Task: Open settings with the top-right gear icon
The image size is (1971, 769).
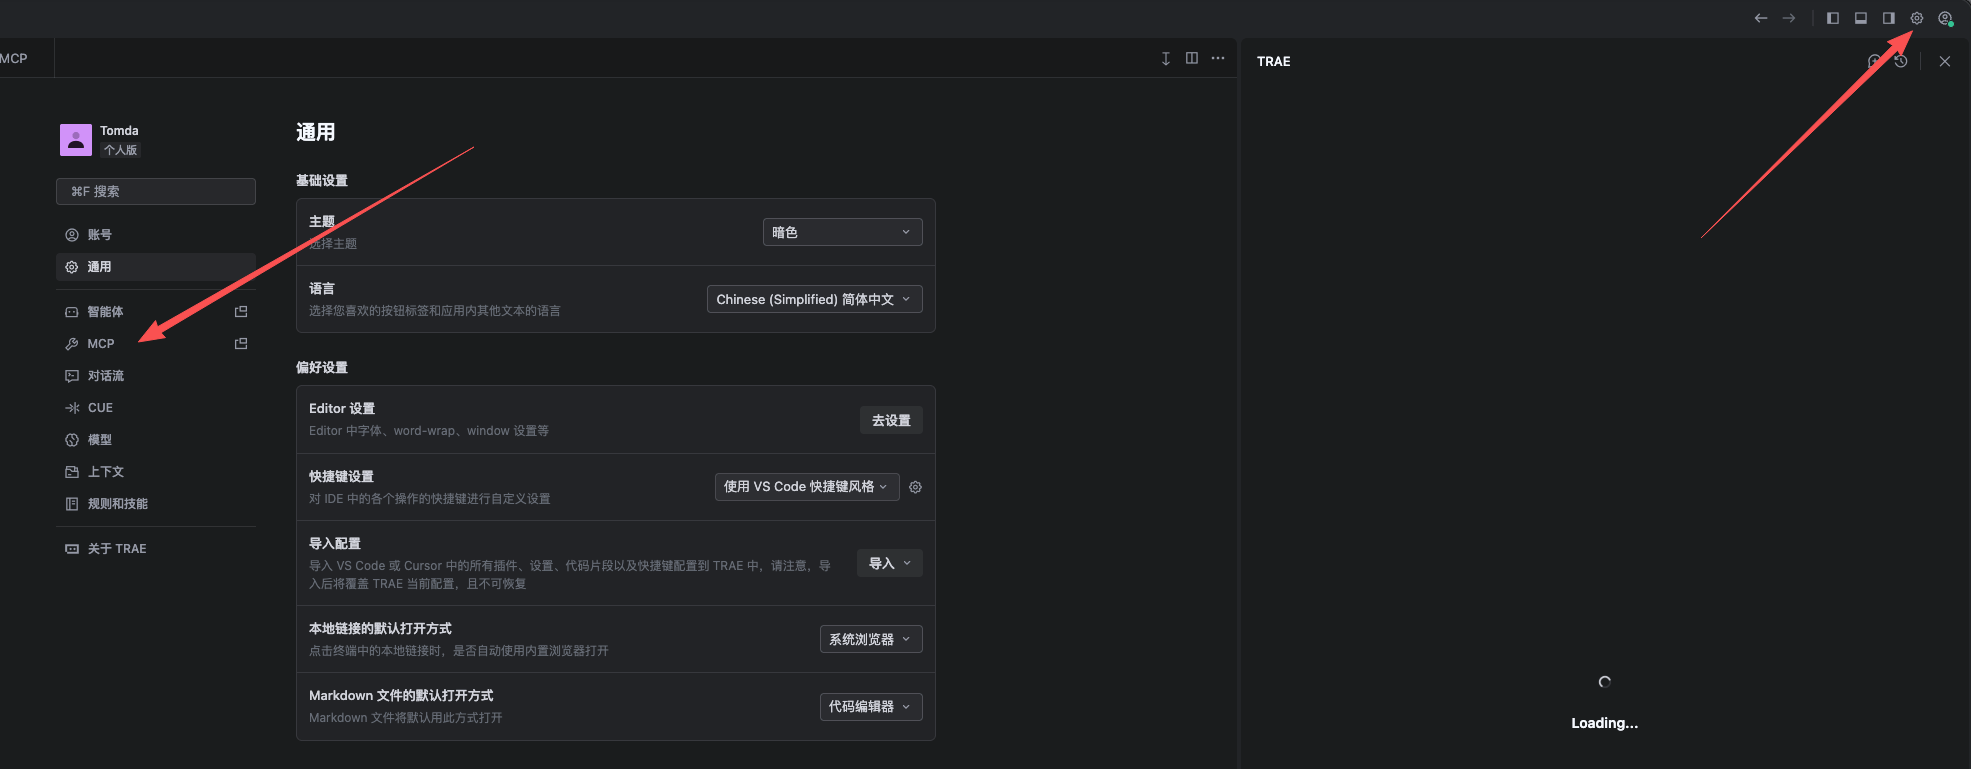Action: 1917,18
